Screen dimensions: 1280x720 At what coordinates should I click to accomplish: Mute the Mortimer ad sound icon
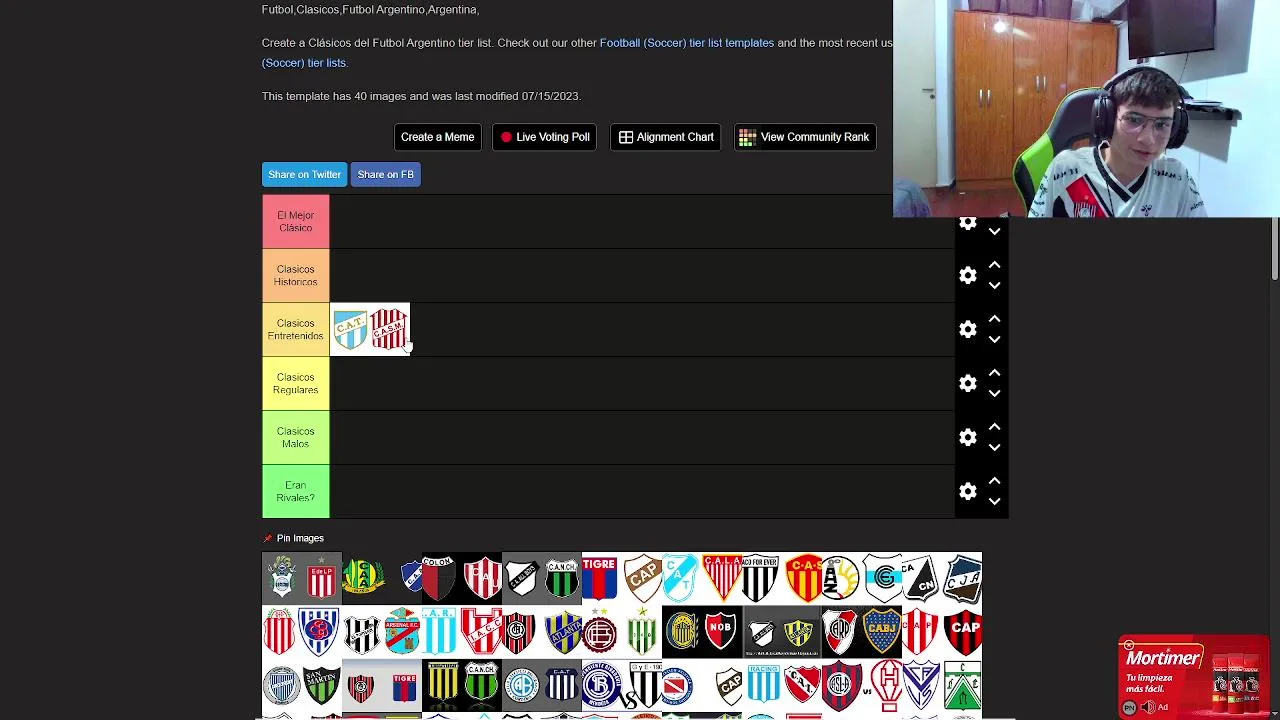point(1148,708)
